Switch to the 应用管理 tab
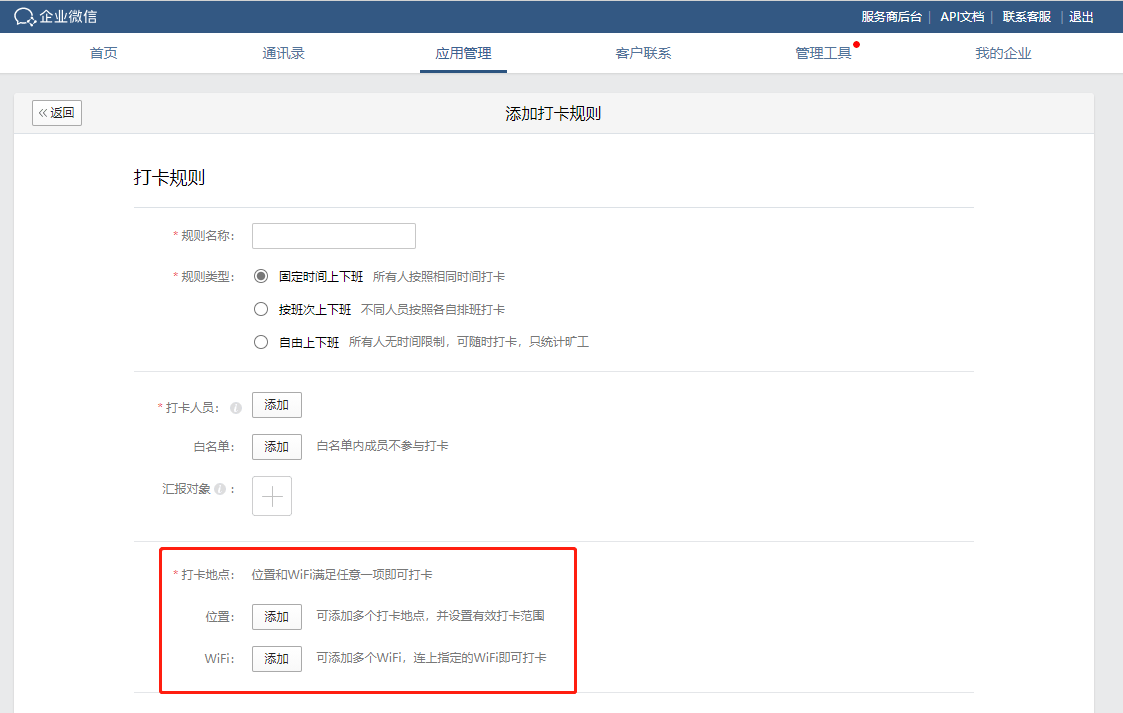The width and height of the screenshot is (1123, 713). (x=463, y=53)
